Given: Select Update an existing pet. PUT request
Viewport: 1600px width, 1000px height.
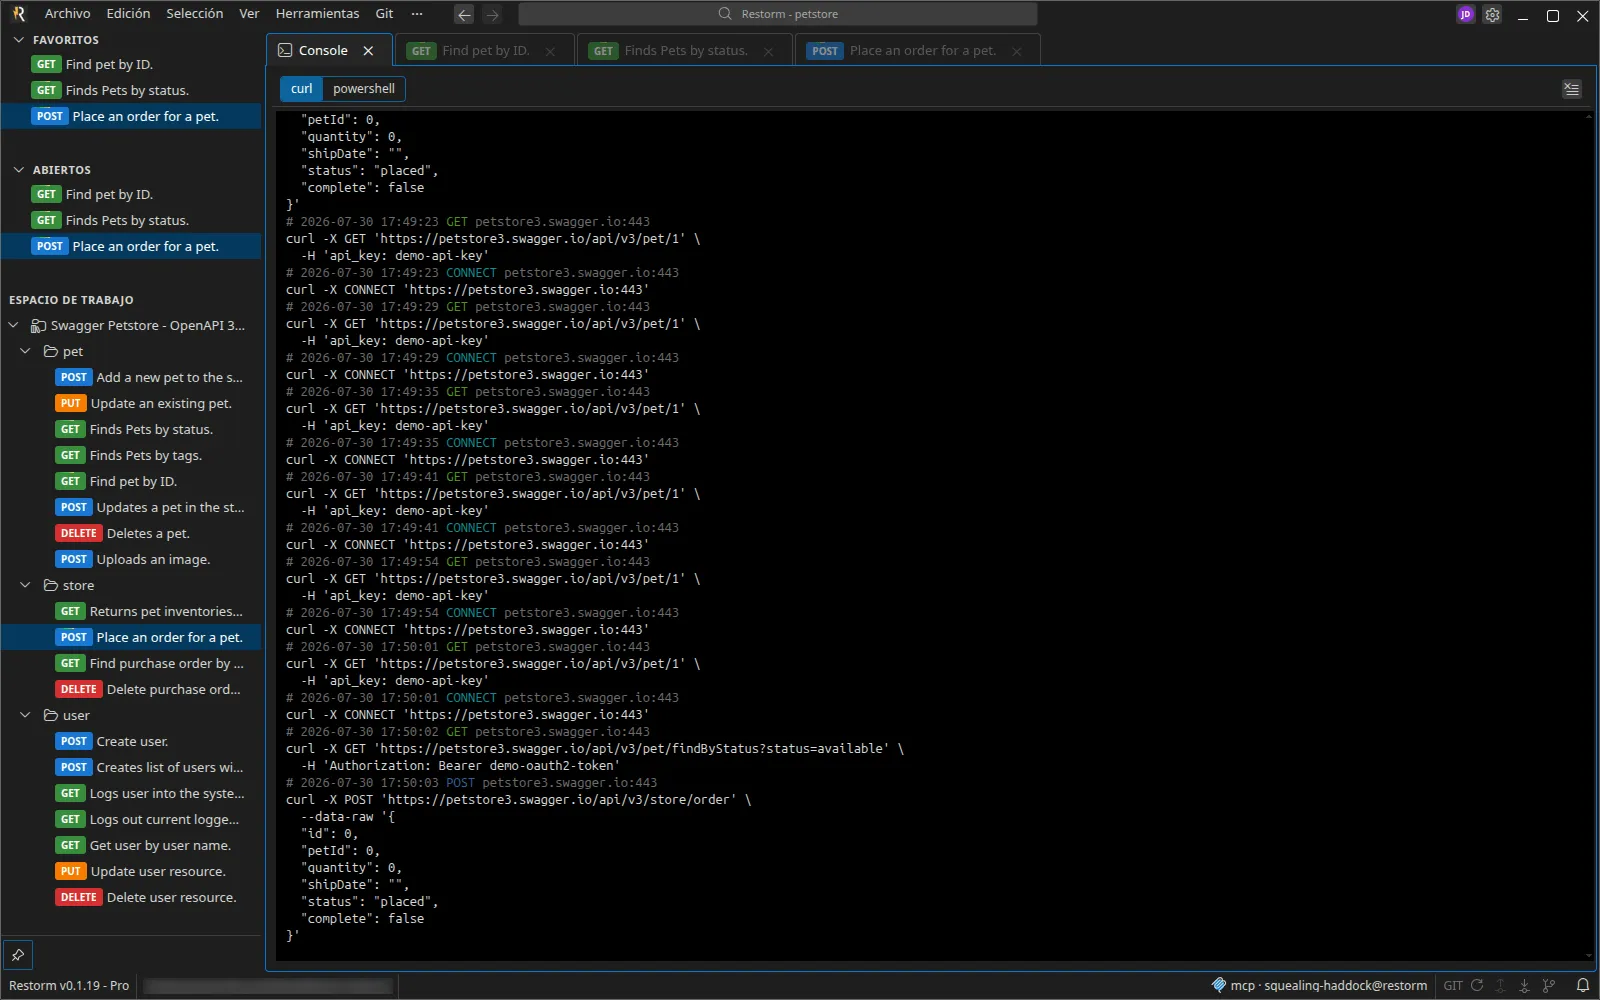Looking at the screenshot, I should click(x=131, y=404).
